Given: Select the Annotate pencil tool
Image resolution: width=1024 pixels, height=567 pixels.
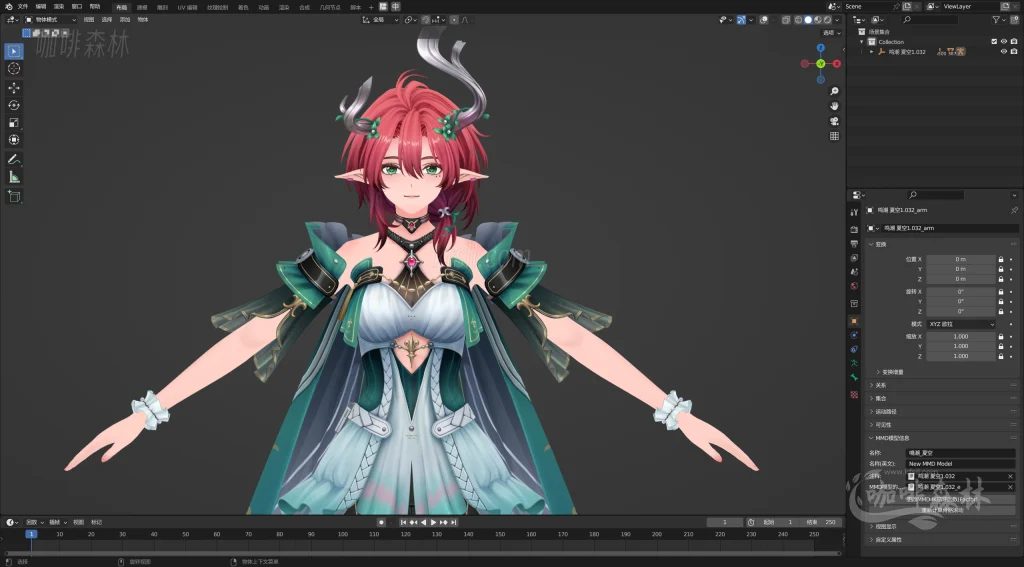Looking at the screenshot, I should [x=14, y=159].
